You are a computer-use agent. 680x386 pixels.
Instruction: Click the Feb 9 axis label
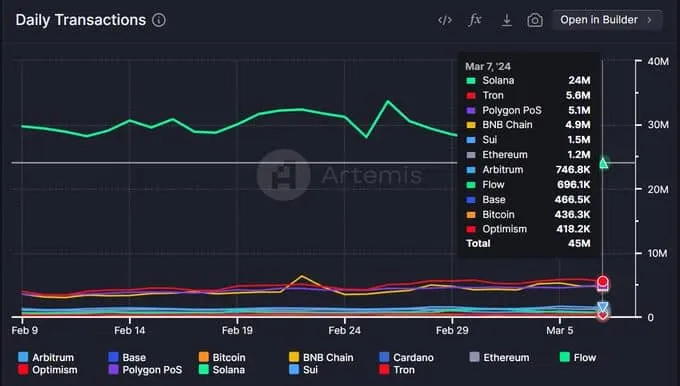[x=25, y=330]
